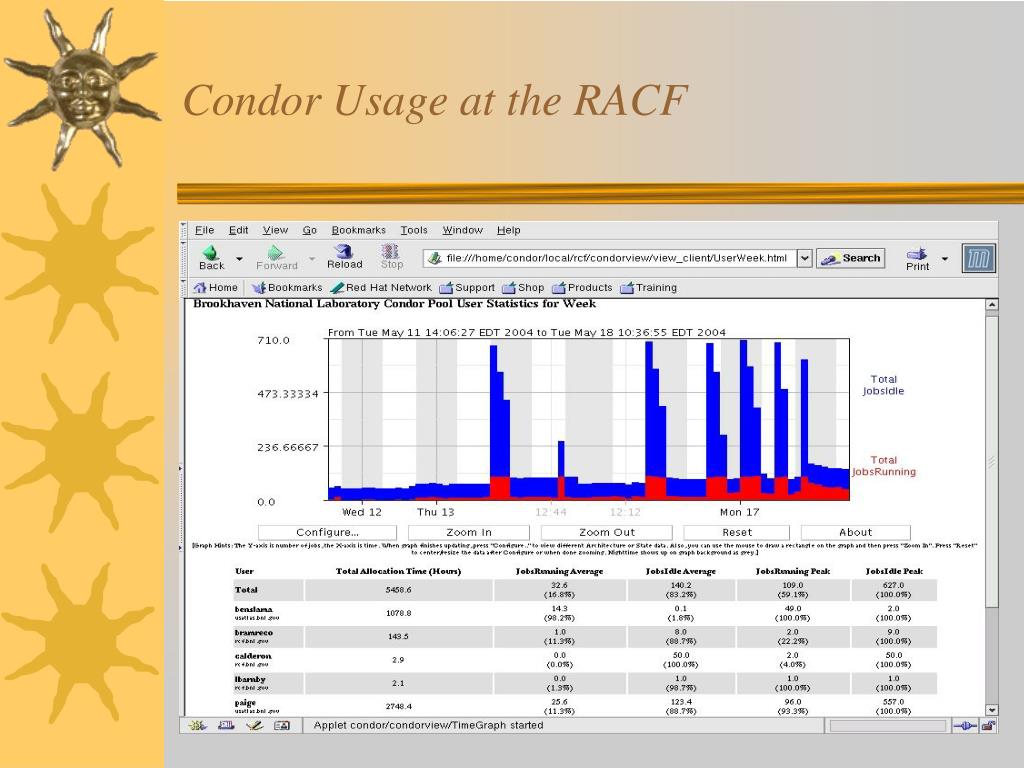Open the Products bookmark
The width and height of the screenshot is (1024, 768).
[583, 287]
